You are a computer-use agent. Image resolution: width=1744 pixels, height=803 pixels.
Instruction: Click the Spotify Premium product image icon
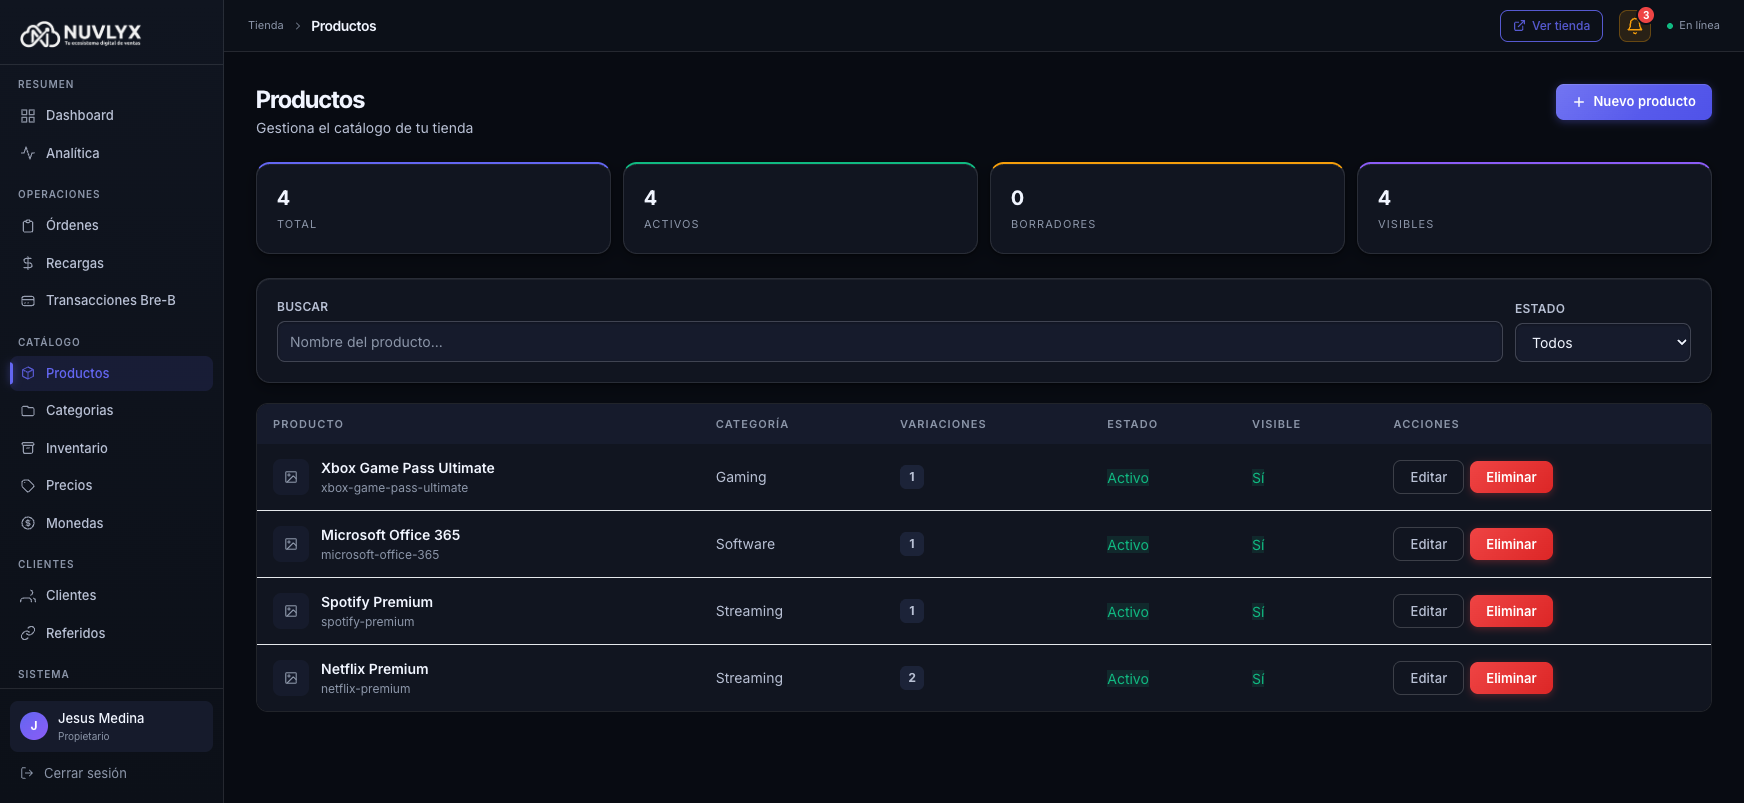291,612
